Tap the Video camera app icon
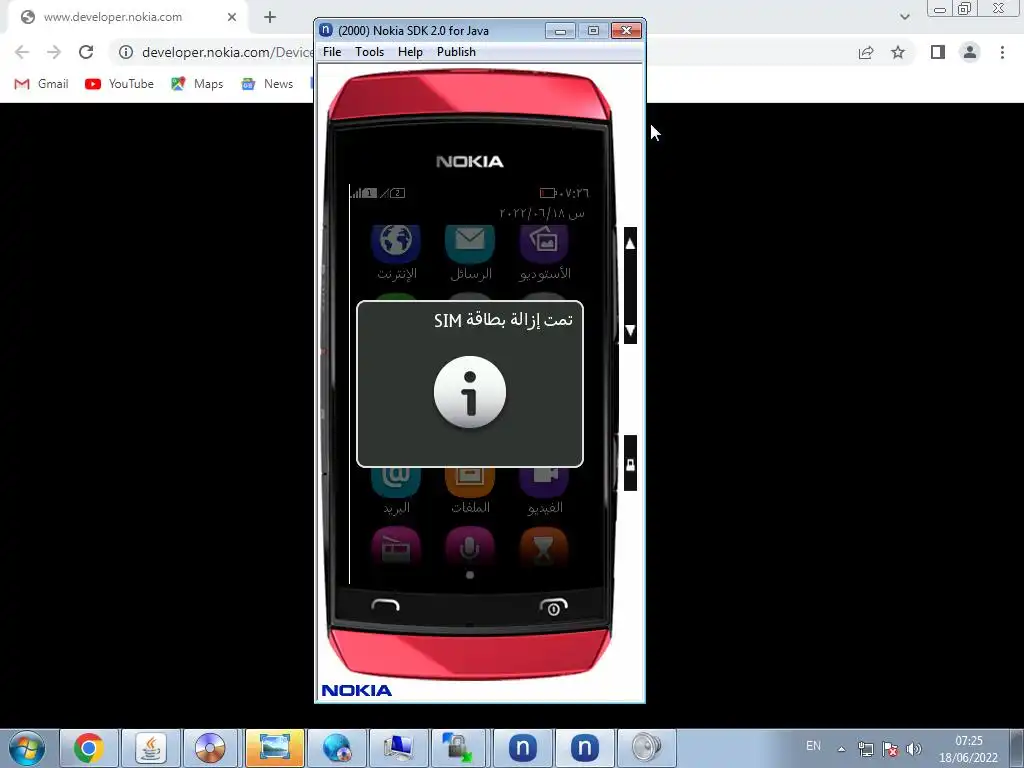 544,482
